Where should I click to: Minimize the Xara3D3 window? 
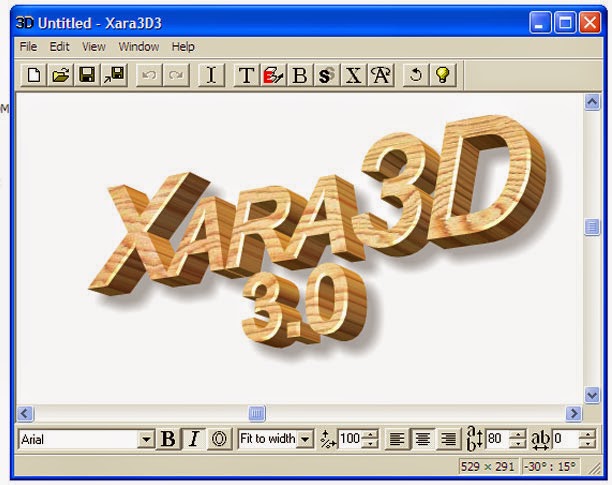[540, 23]
